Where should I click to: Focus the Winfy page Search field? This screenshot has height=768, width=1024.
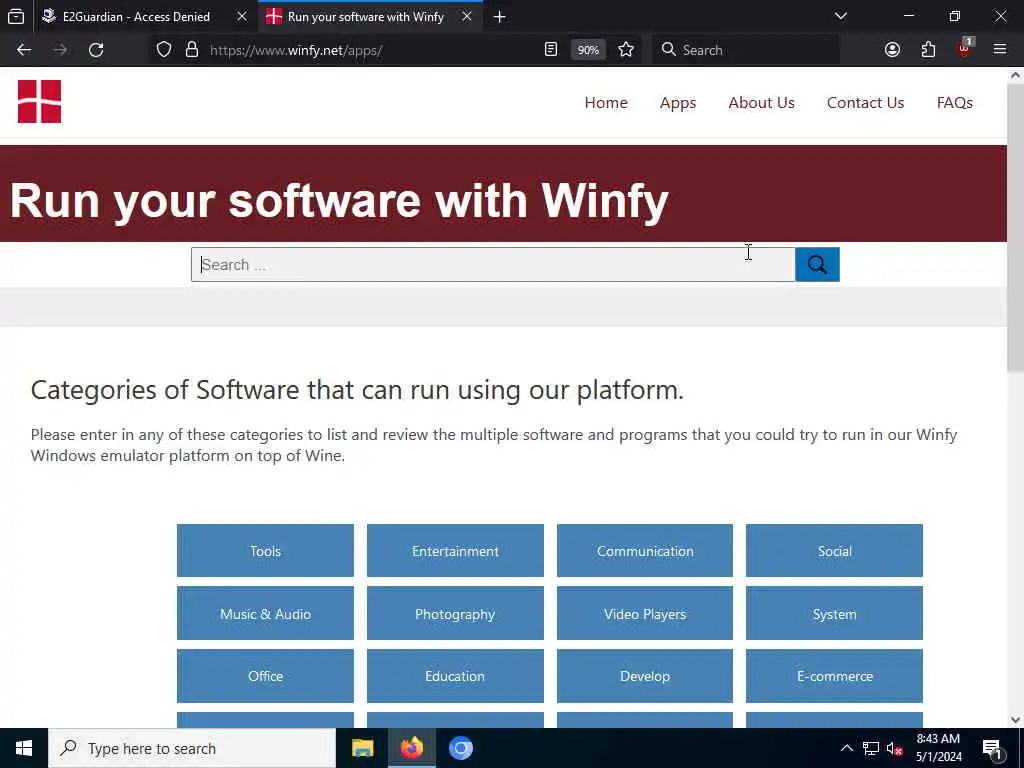493,264
